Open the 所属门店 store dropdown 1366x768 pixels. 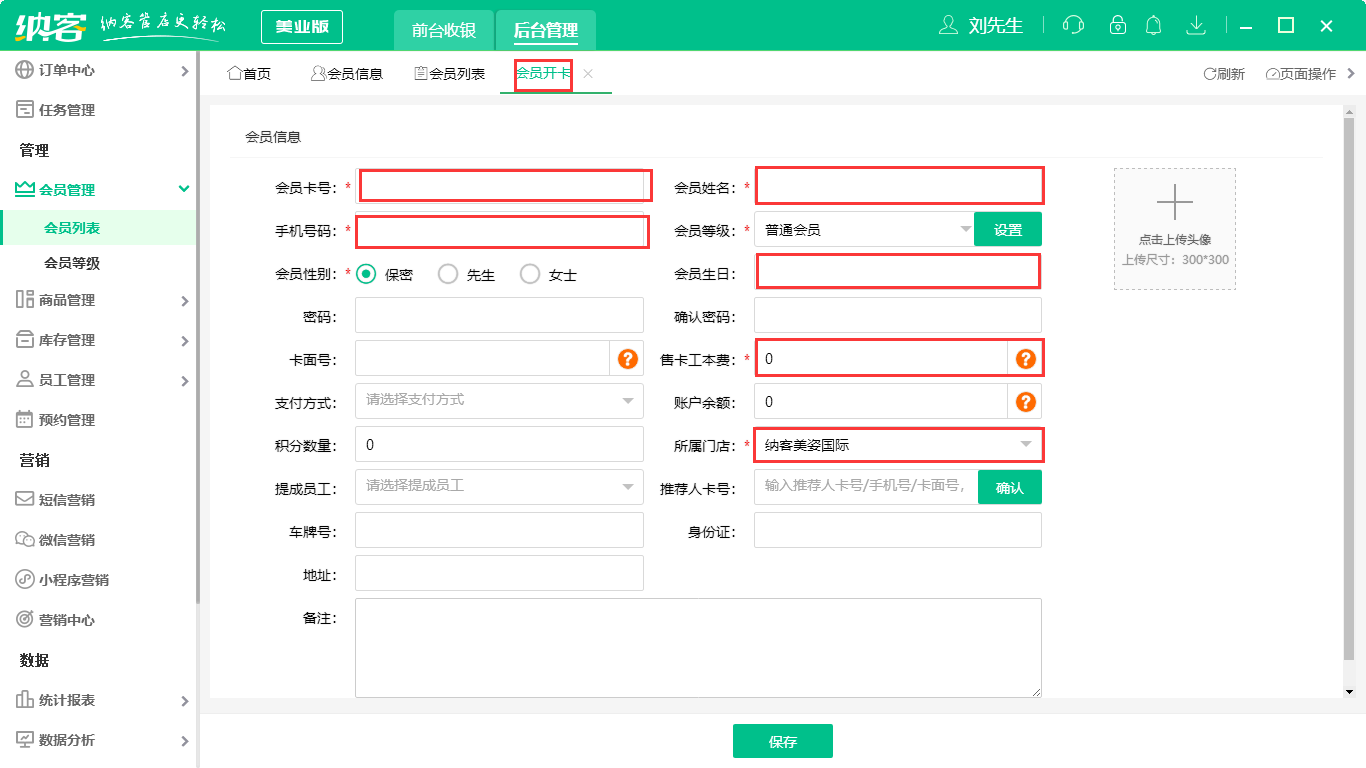point(897,445)
